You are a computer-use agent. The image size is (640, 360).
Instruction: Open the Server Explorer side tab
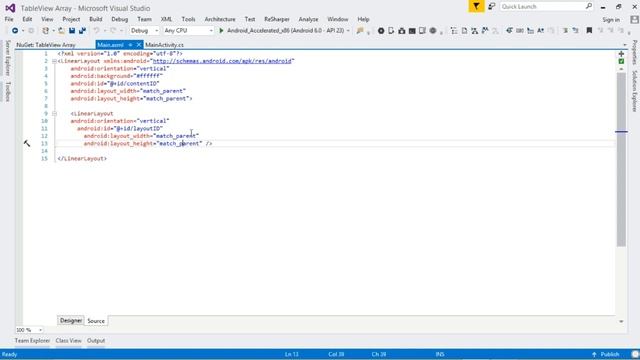pos(7,58)
